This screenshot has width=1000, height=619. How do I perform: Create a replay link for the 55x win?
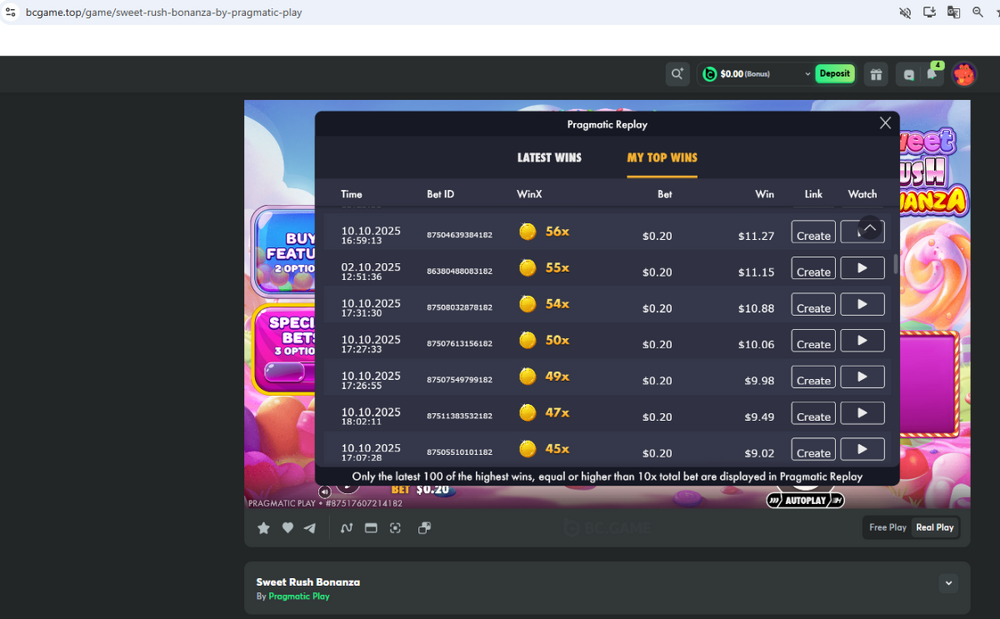pyautogui.click(x=812, y=268)
